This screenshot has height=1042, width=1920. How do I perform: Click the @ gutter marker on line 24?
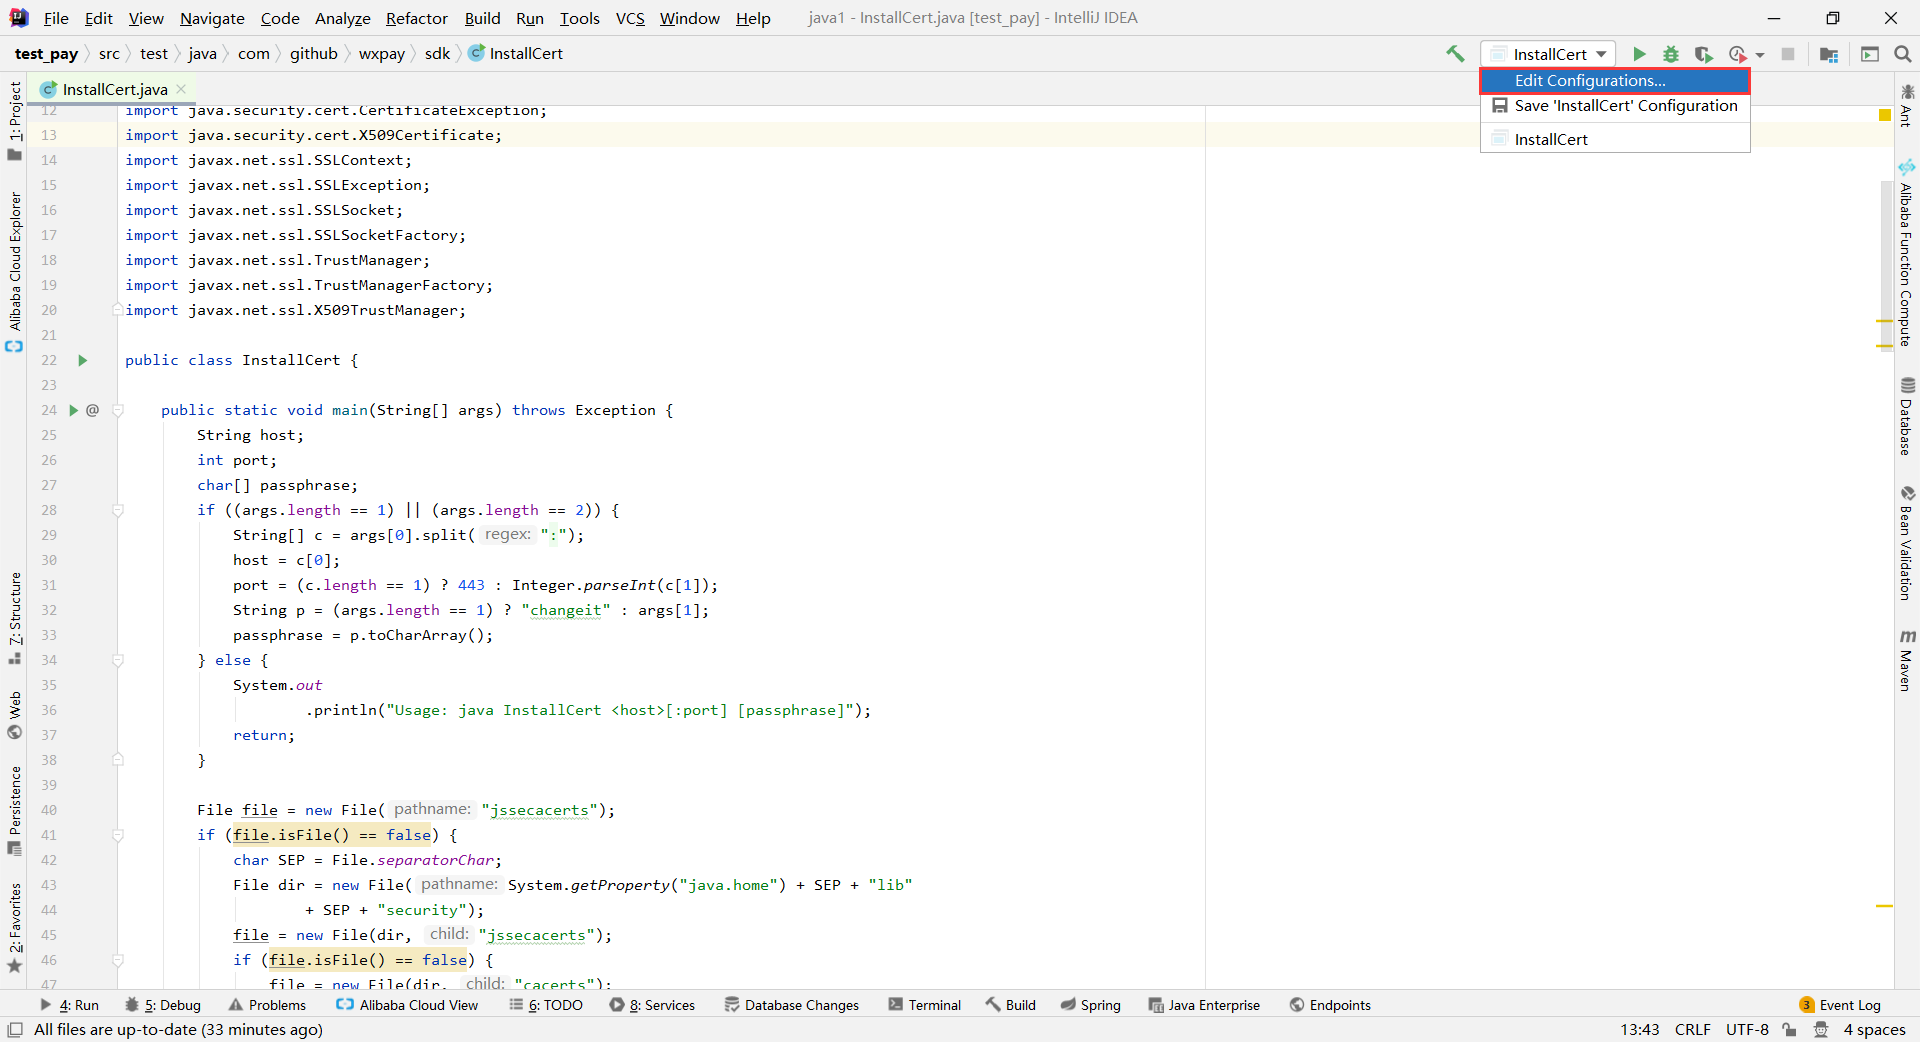pyautogui.click(x=93, y=410)
